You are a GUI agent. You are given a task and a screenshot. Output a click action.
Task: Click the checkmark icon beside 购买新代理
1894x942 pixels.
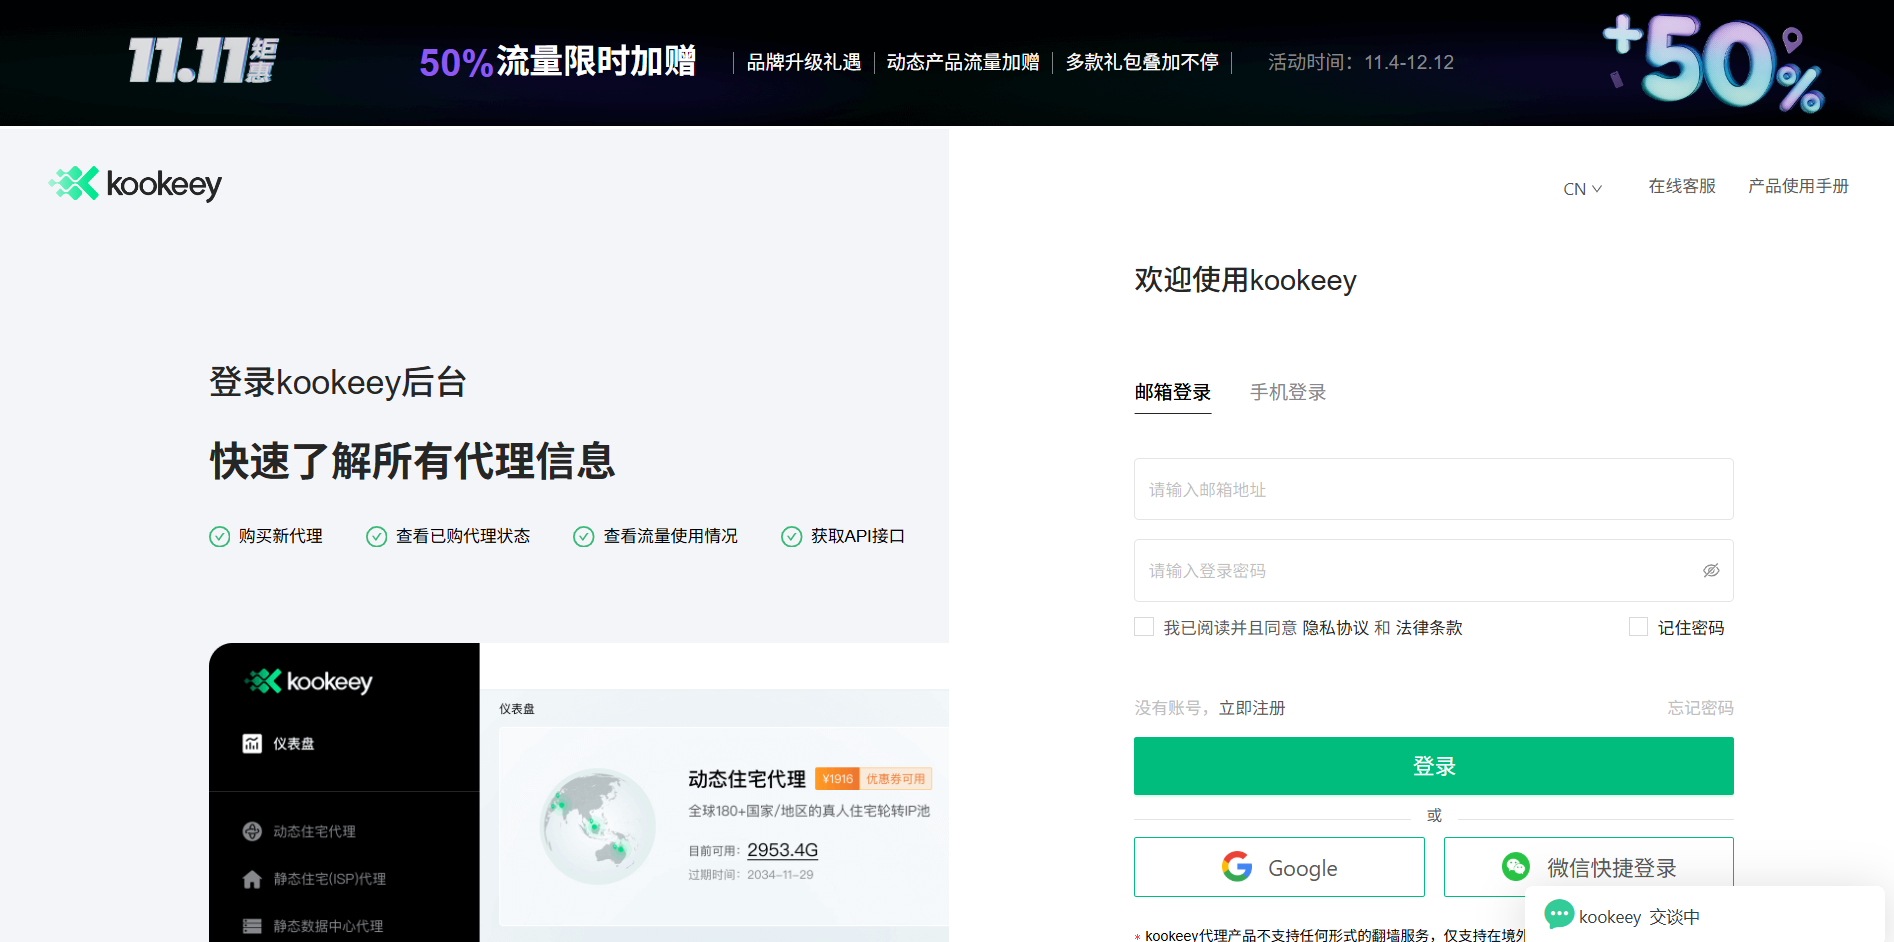(x=220, y=536)
